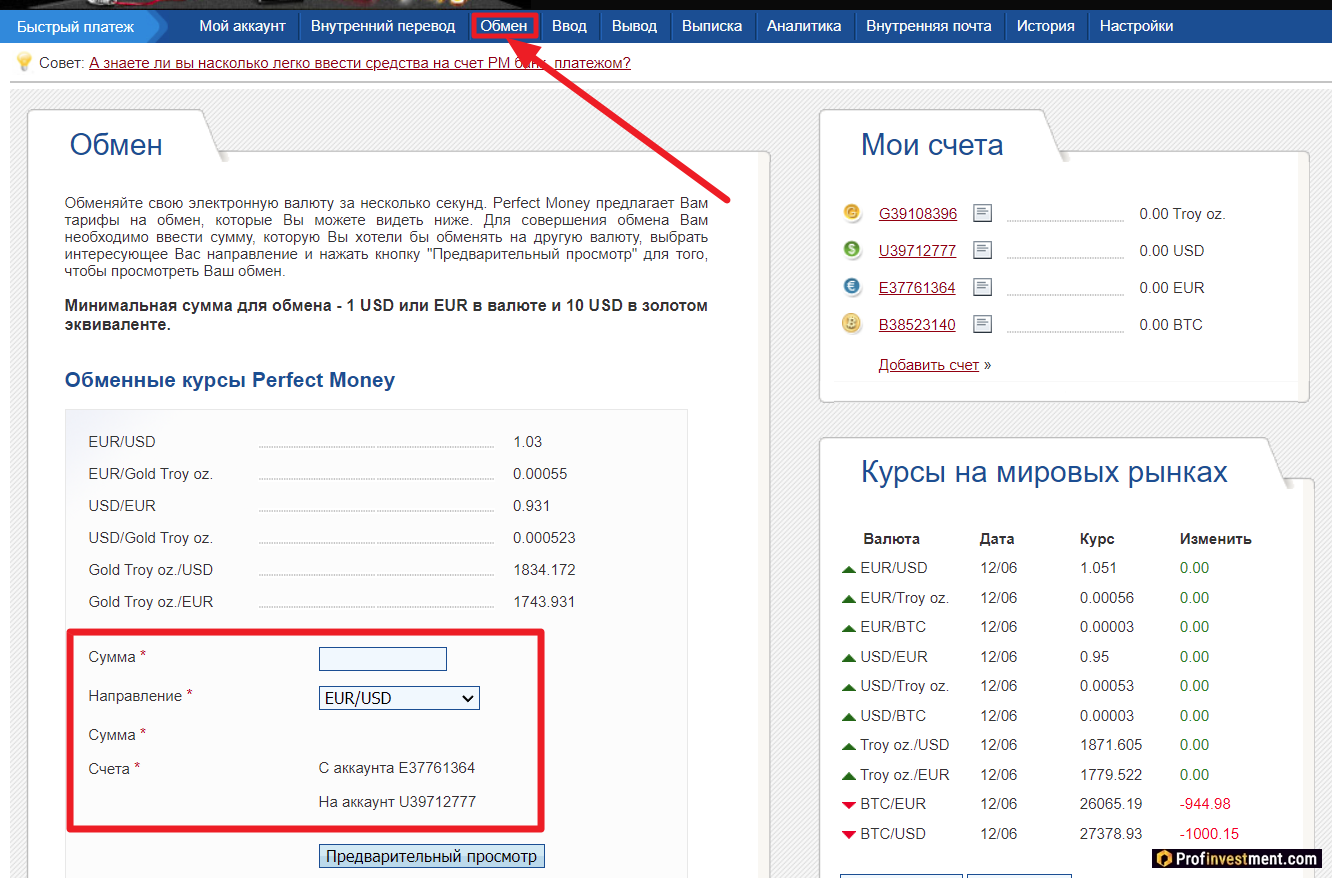The width and height of the screenshot is (1332, 878).
Task: Open the Быстрый платеж tab
Action: 77,26
